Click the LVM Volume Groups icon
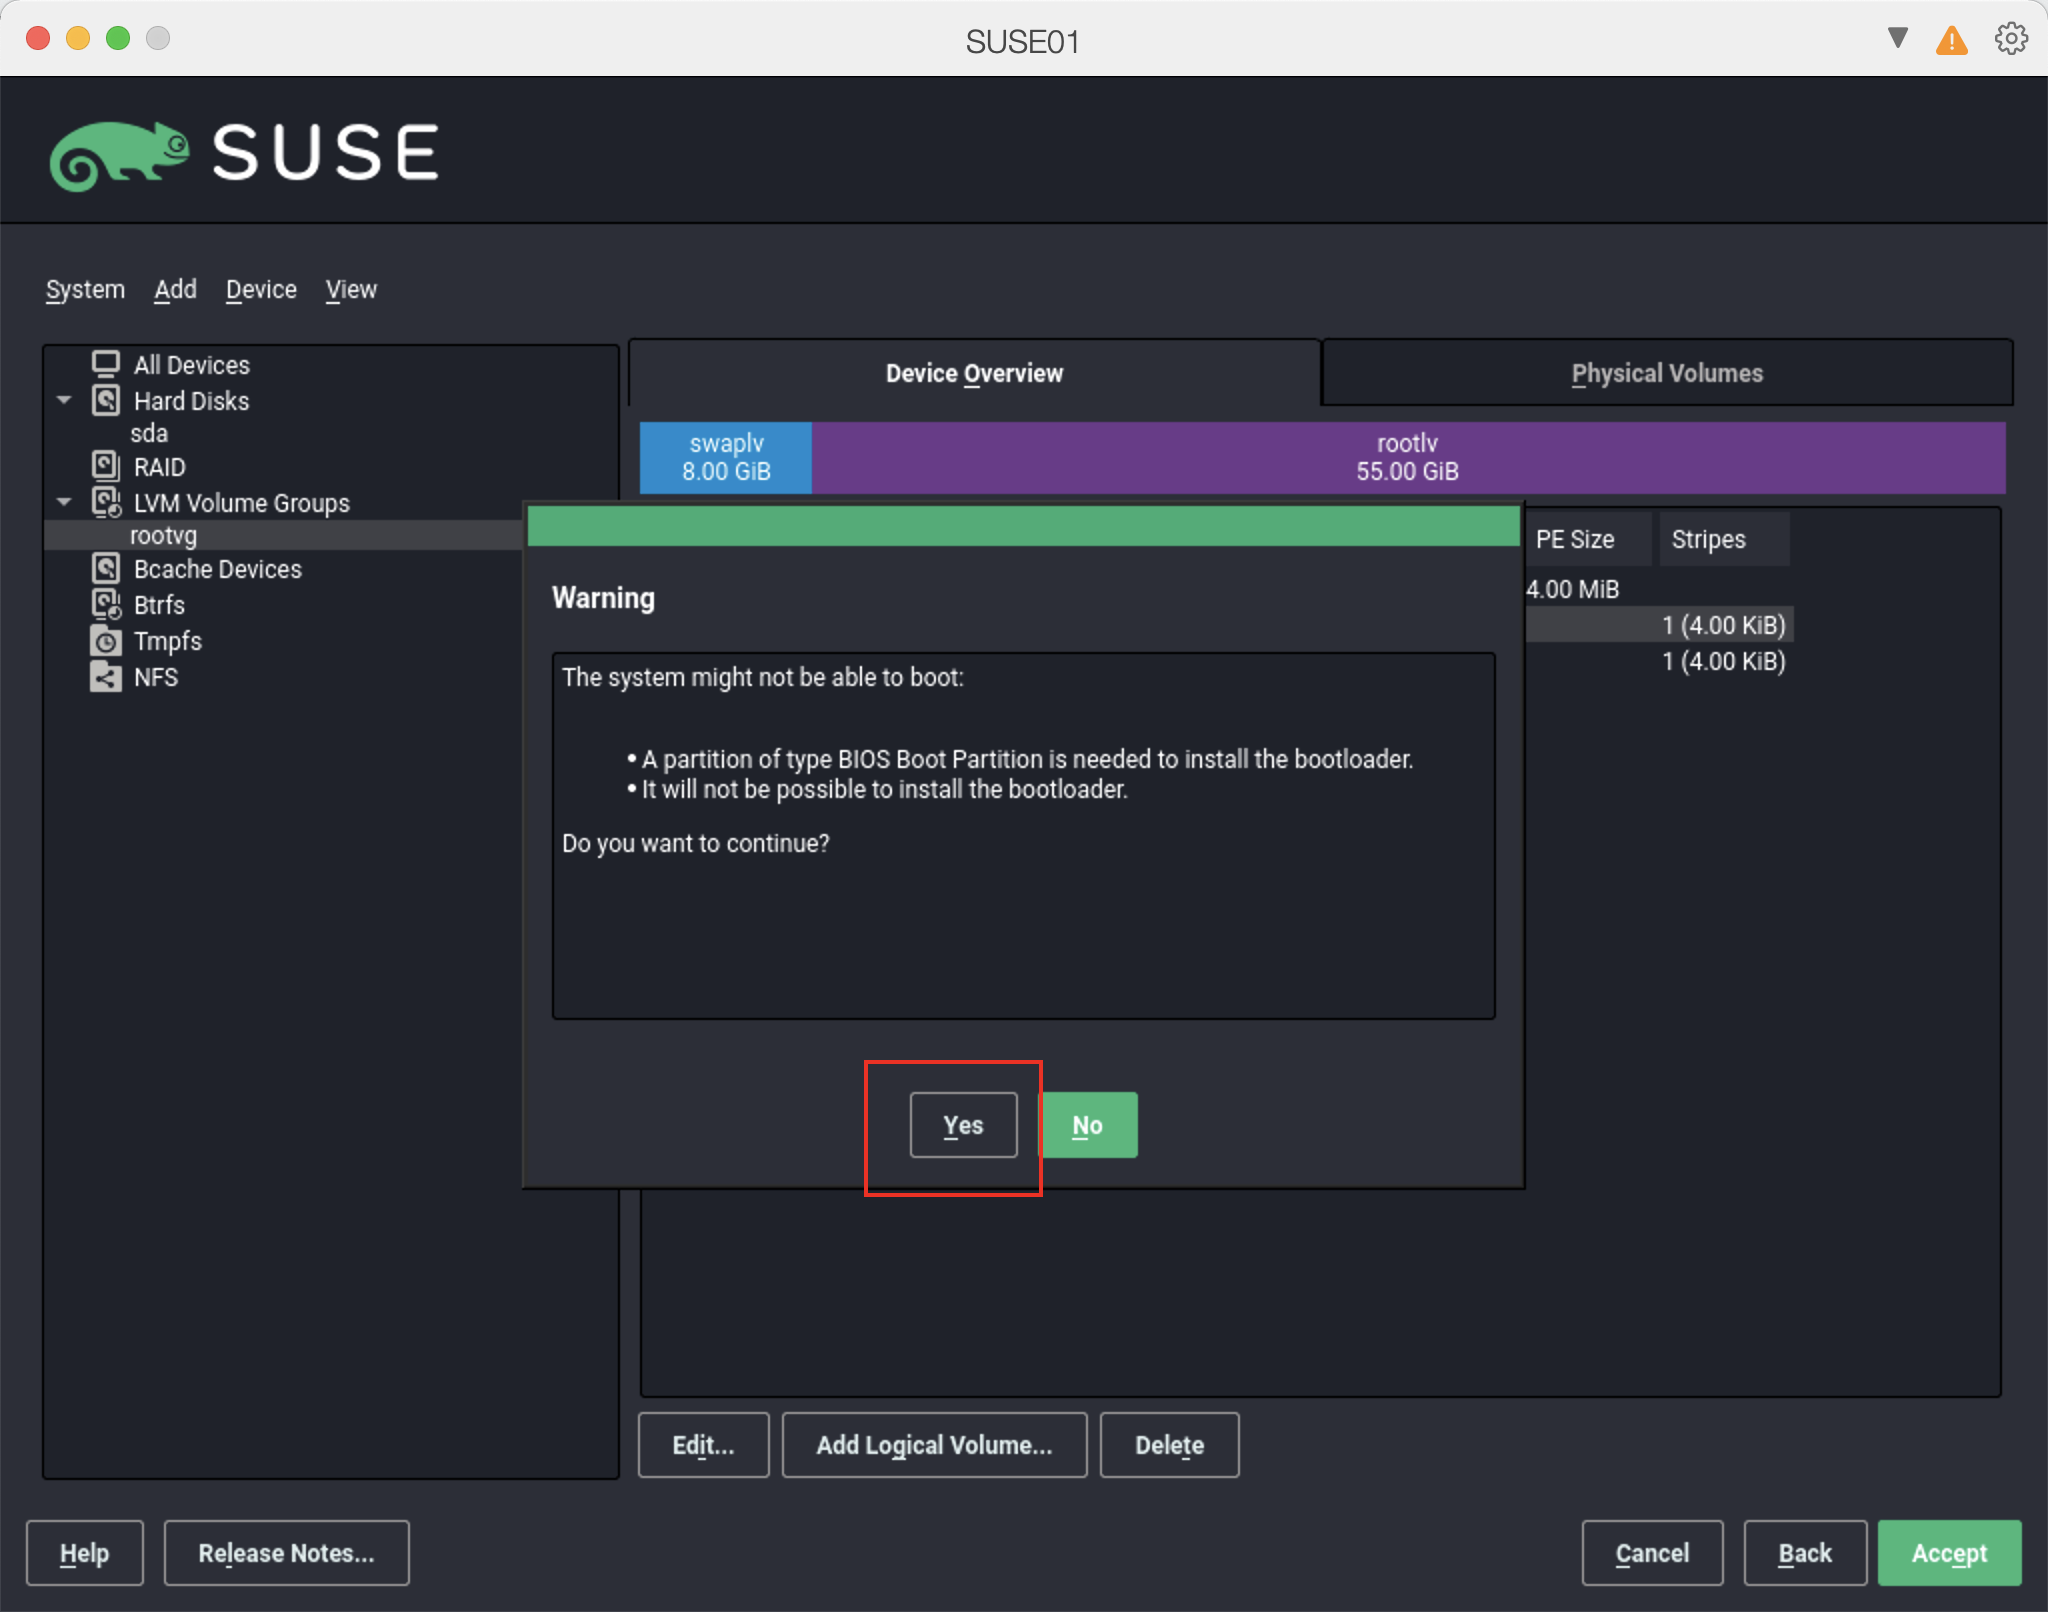Screen dimensions: 2048x1612 click(x=105, y=502)
